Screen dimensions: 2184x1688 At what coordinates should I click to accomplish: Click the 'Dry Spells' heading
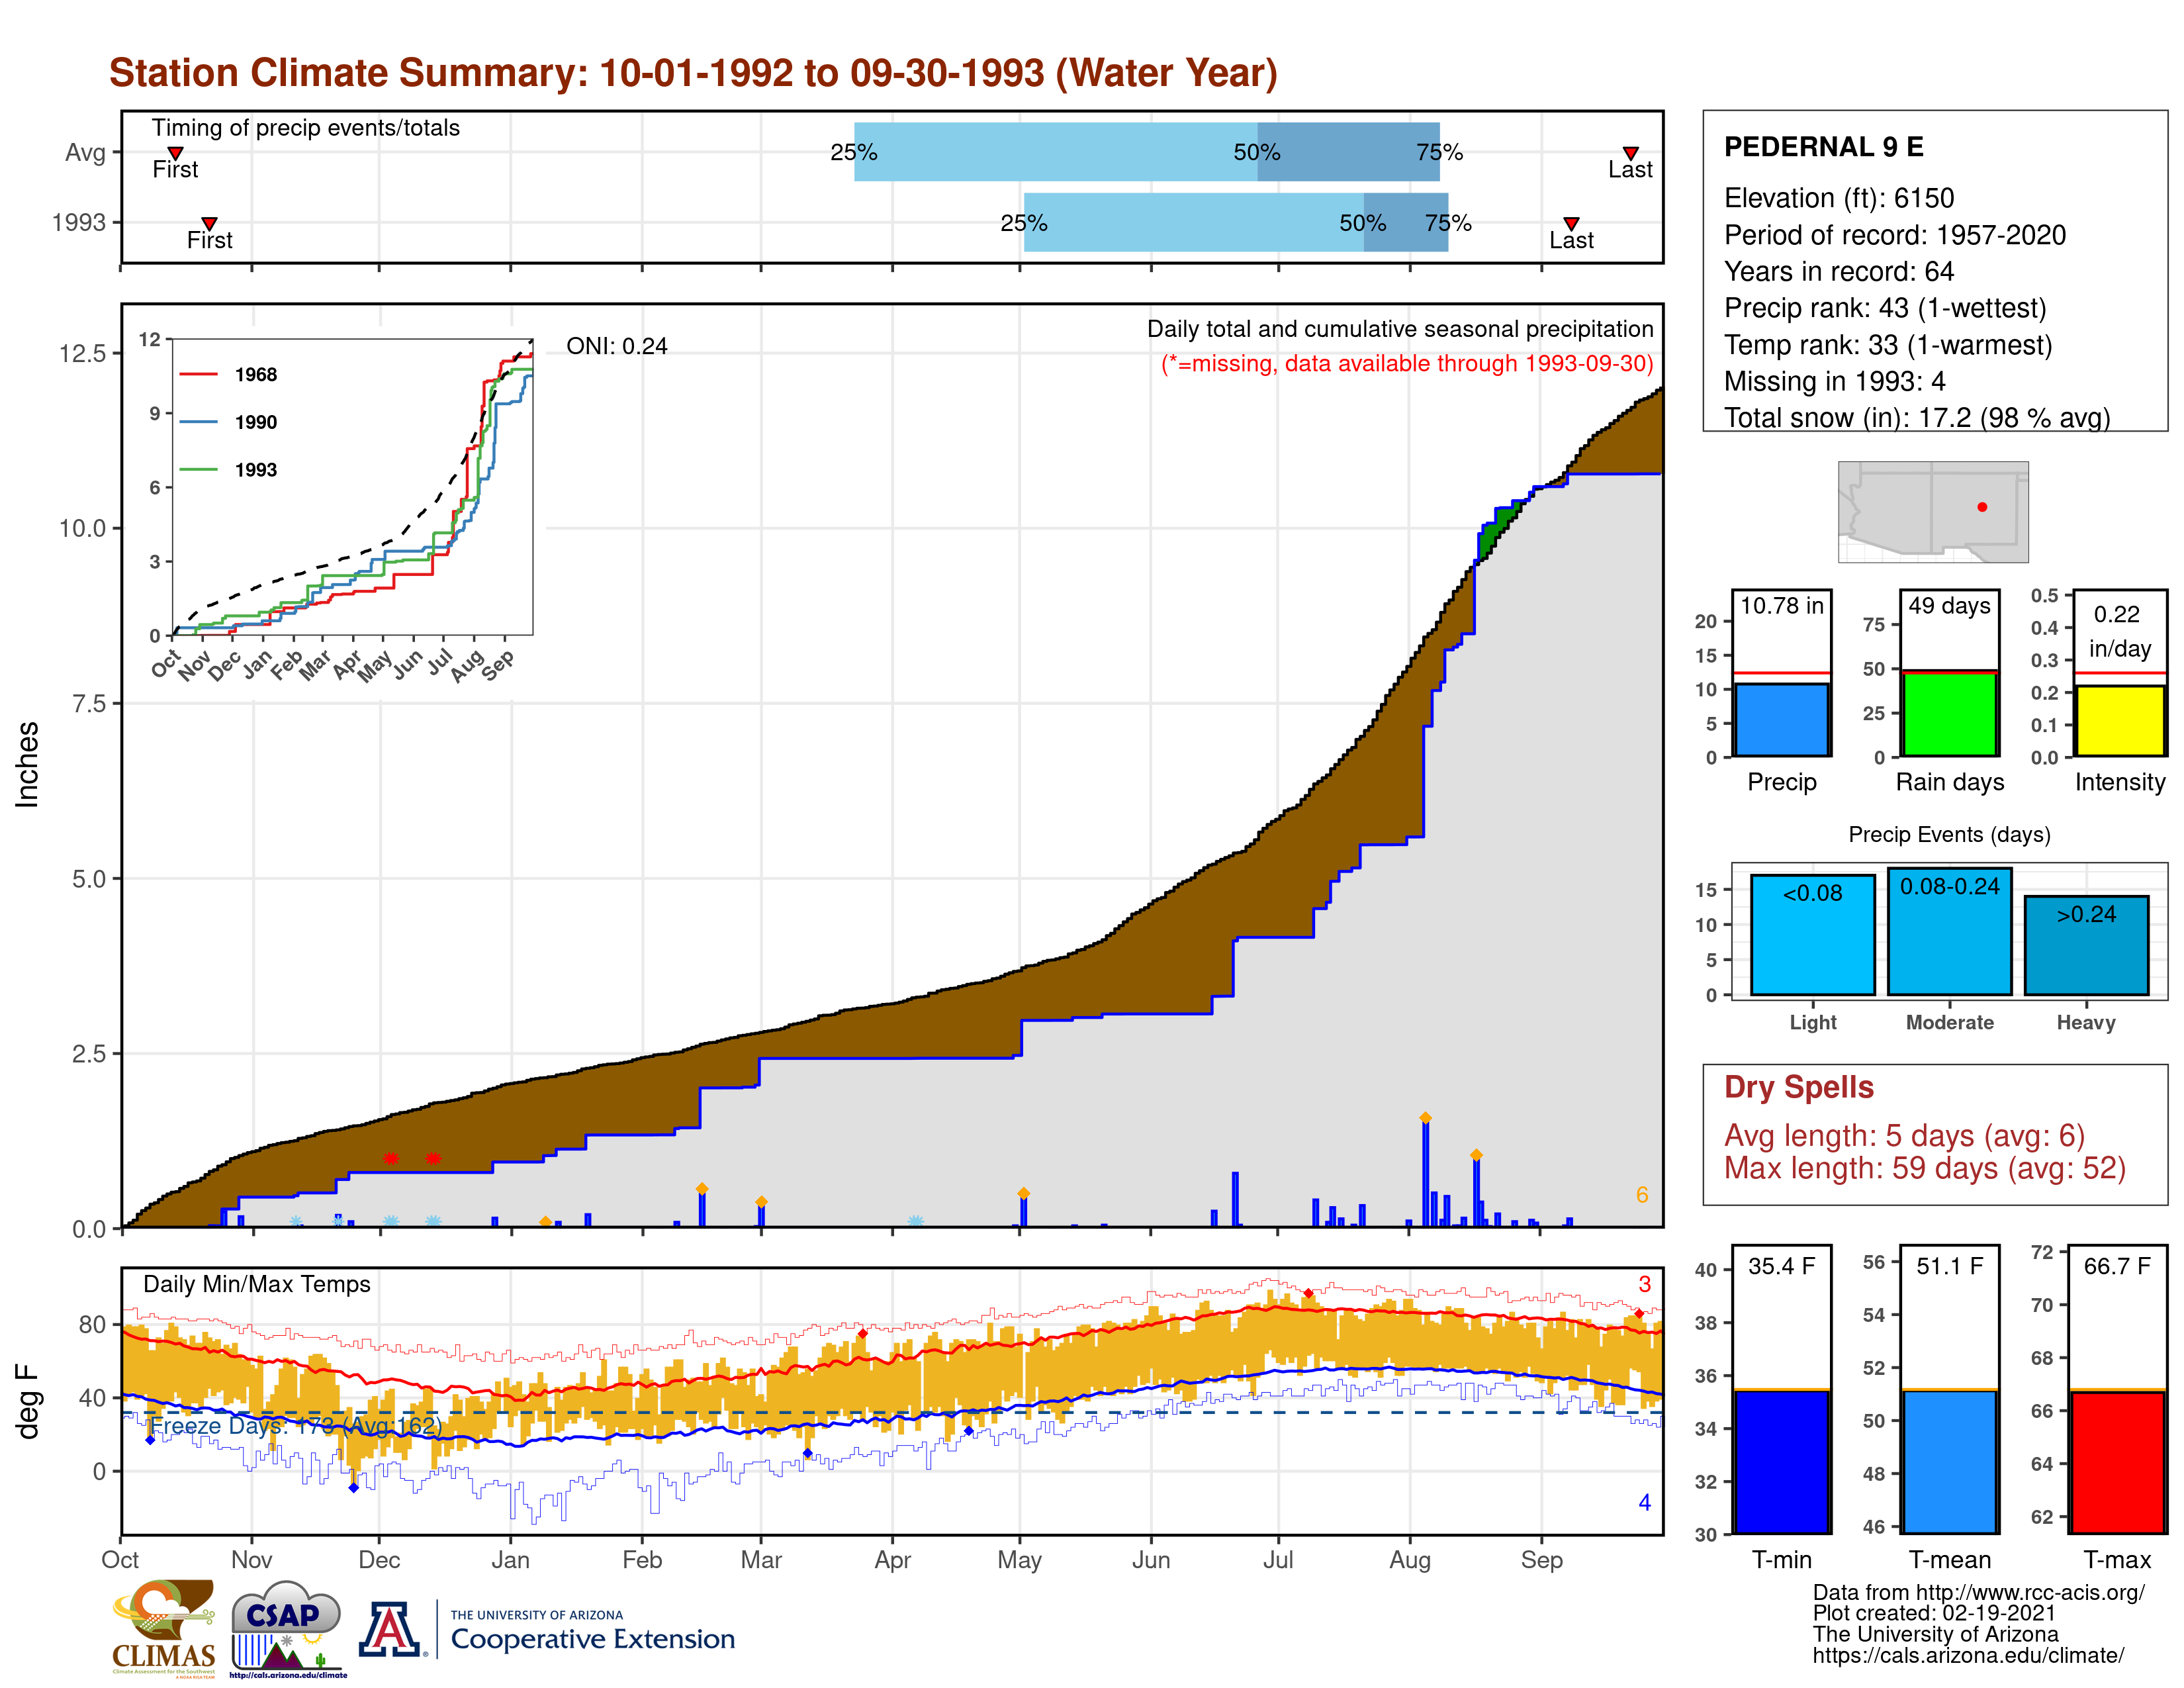pyautogui.click(x=1798, y=1087)
